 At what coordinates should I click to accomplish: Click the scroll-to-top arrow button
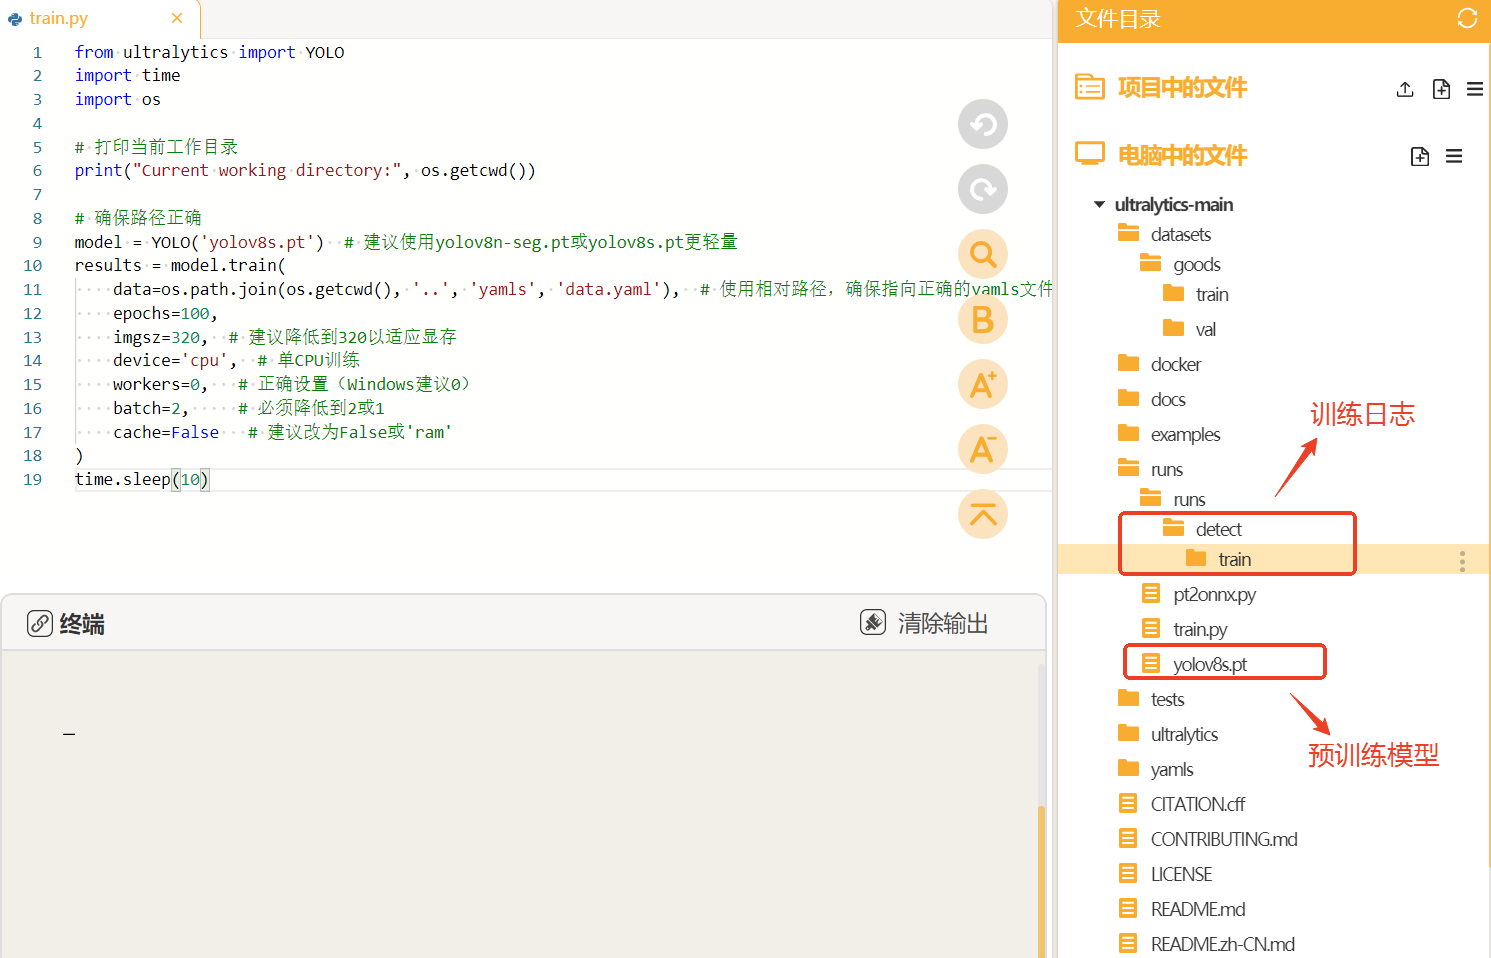click(983, 514)
